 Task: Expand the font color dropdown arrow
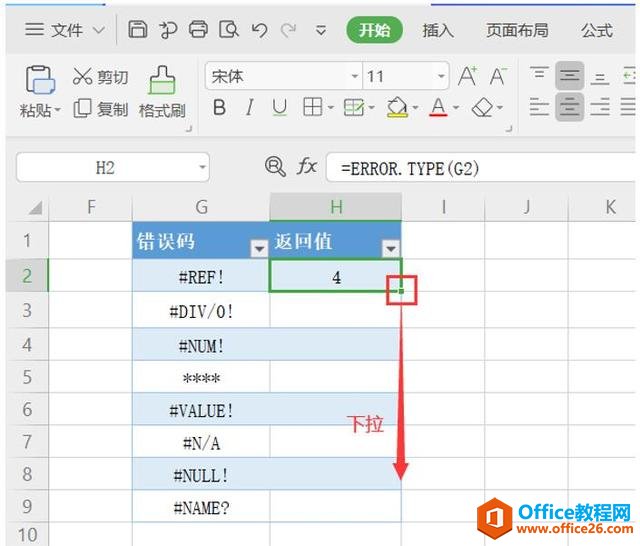click(456, 108)
